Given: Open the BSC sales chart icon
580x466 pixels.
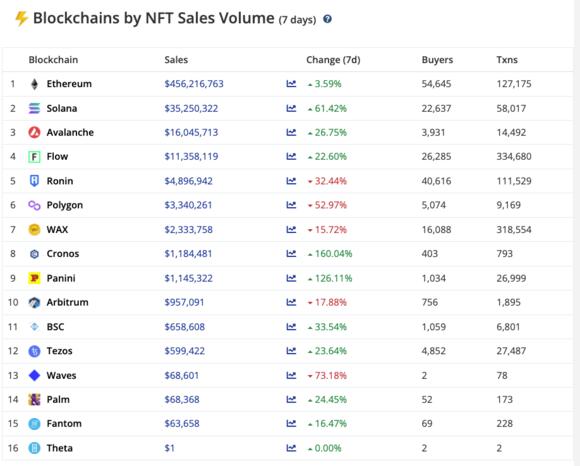Looking at the screenshot, I should point(291,327).
